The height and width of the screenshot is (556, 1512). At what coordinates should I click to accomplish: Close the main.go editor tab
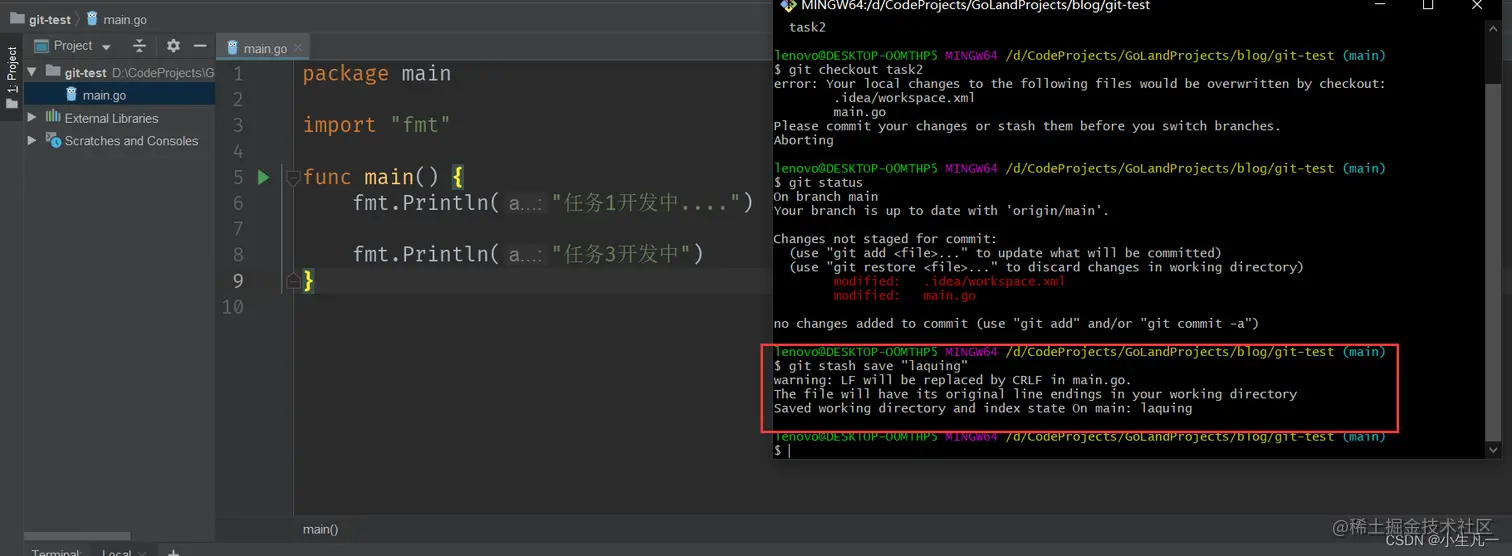point(298,48)
